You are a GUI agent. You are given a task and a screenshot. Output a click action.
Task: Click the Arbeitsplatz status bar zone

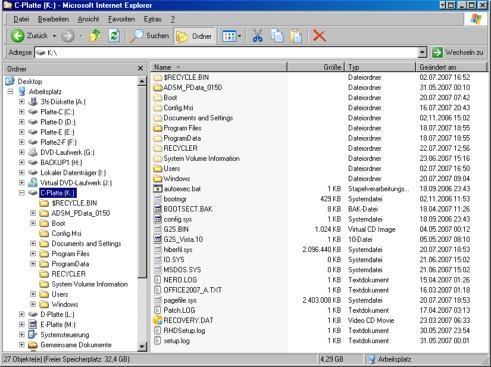point(423,359)
